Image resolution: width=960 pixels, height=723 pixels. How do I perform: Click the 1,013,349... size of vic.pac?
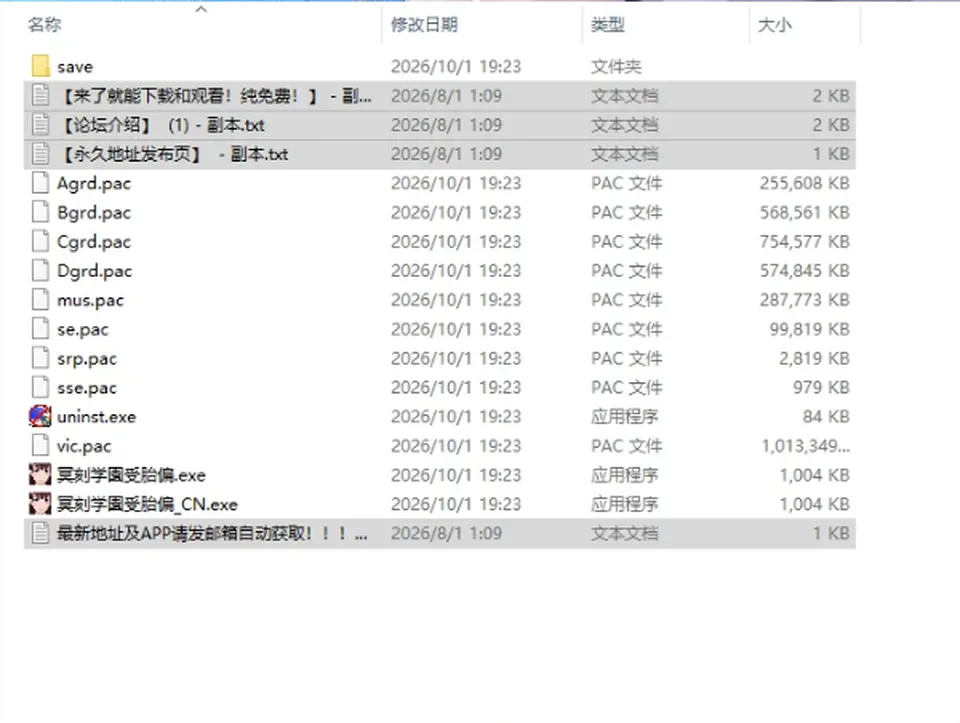pyautogui.click(x=806, y=446)
